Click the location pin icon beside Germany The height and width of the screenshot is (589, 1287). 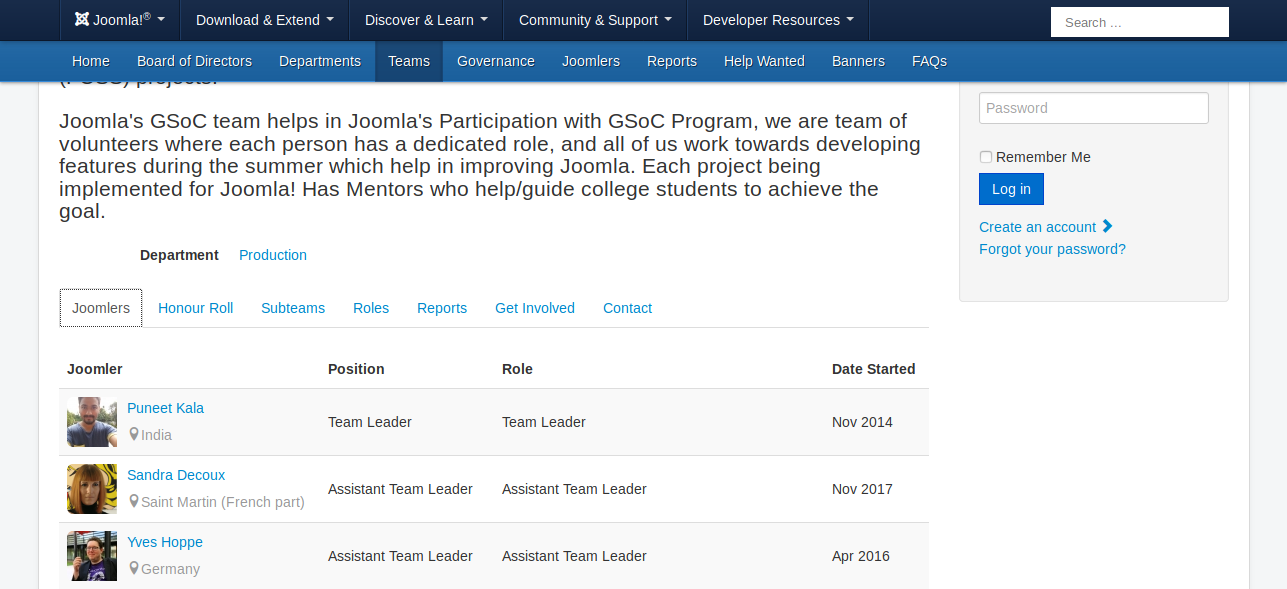pyautogui.click(x=134, y=569)
